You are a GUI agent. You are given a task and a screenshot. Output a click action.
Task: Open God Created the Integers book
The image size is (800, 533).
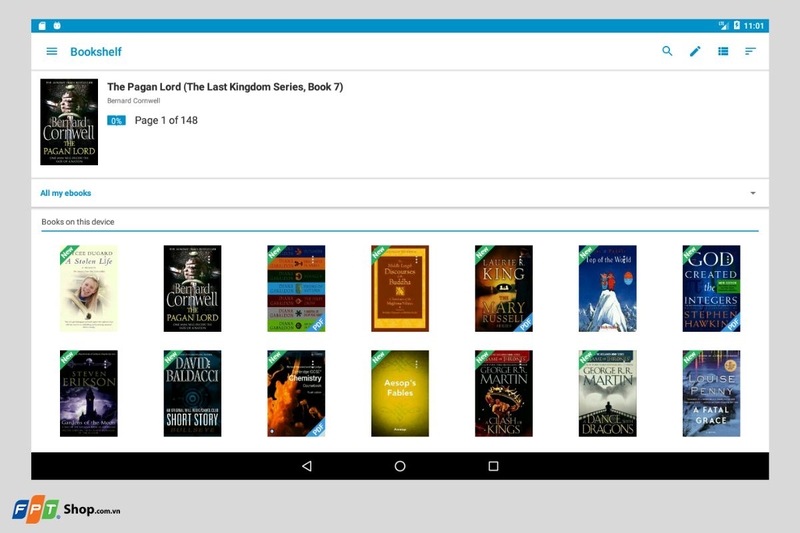click(711, 288)
